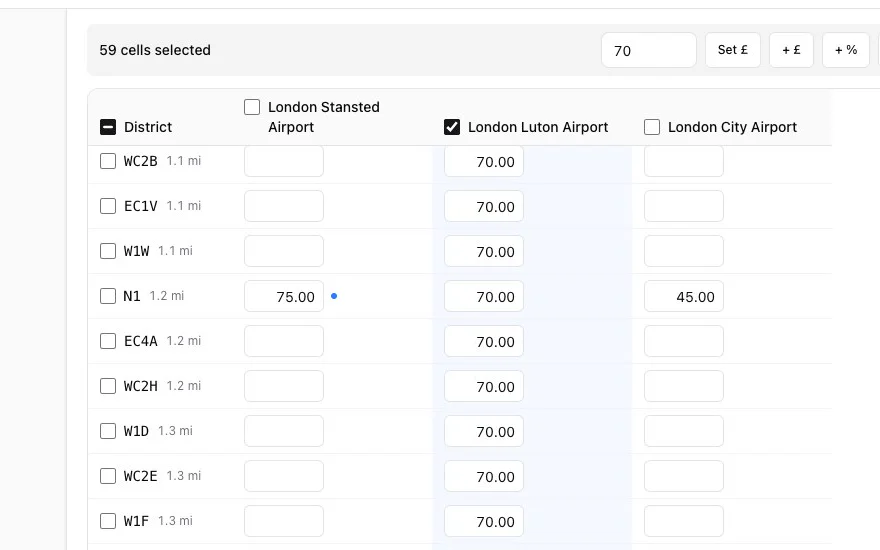Screen dimensions: 880x550
Task: Click the WC2E Luton price field
Action: (484, 475)
